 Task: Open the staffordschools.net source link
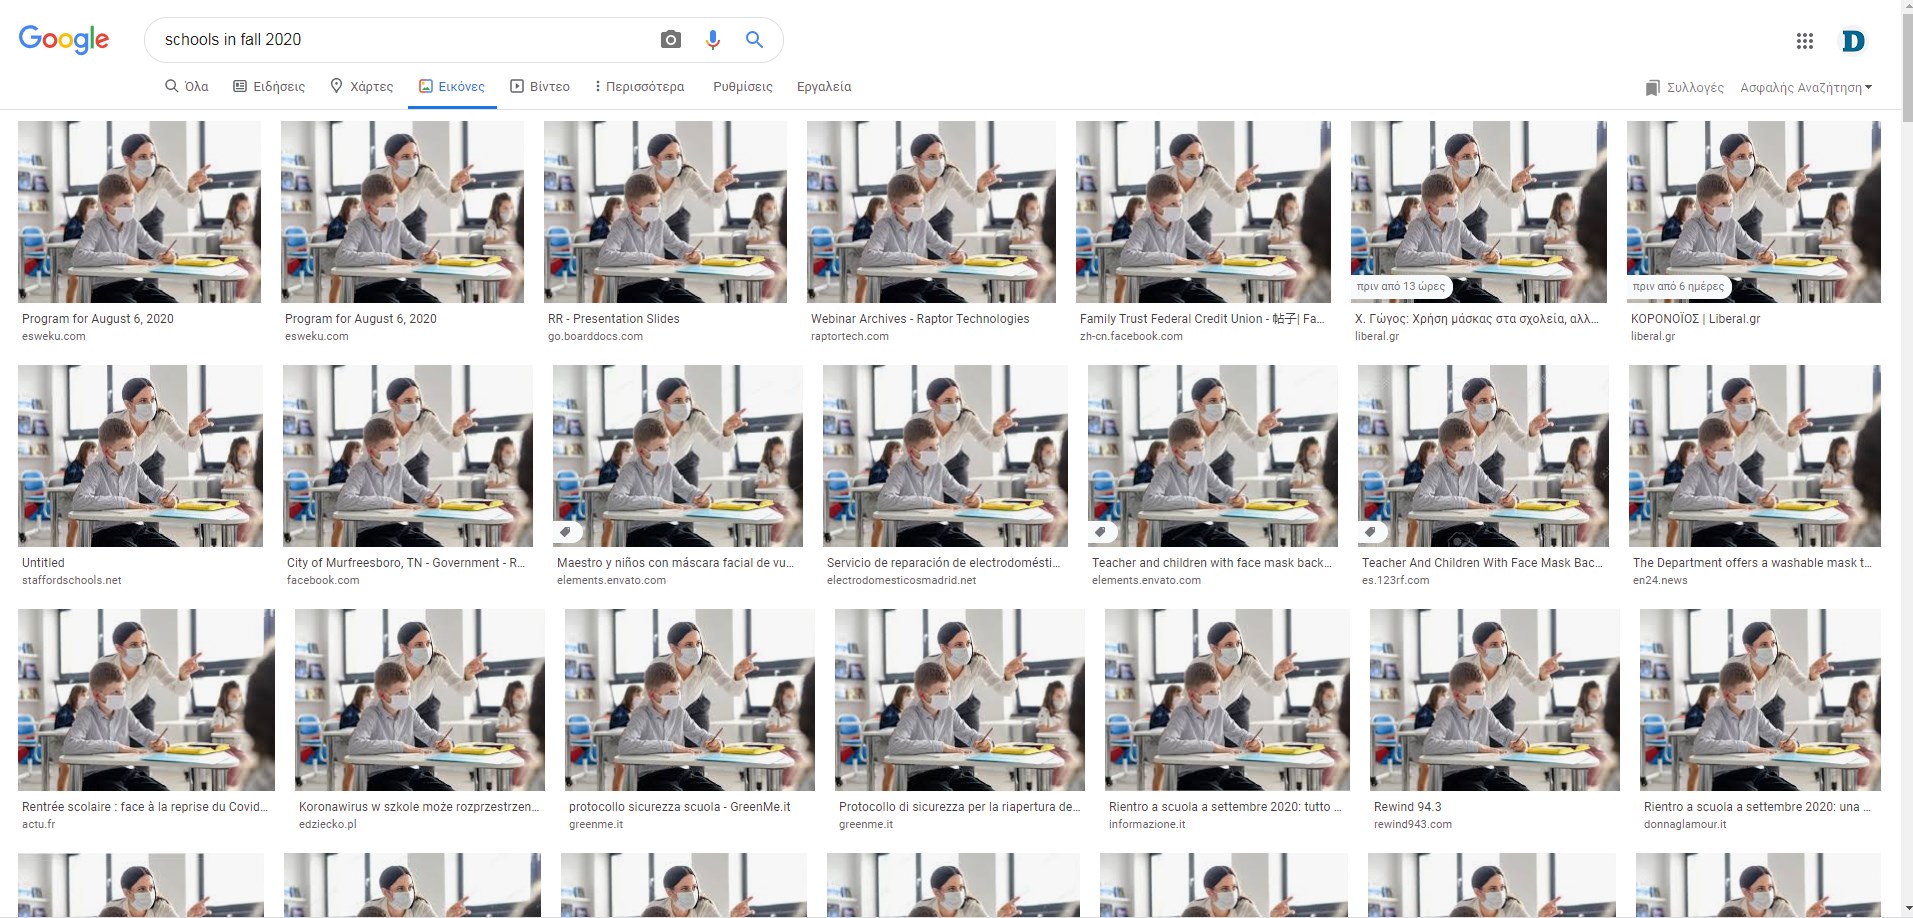(71, 581)
